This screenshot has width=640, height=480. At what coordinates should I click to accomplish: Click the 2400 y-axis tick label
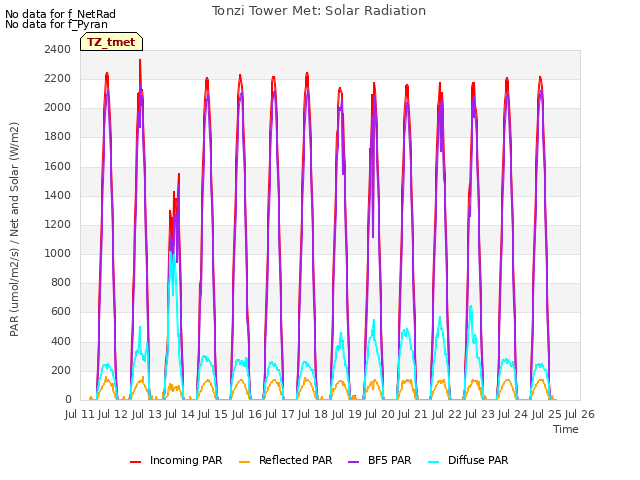[58, 49]
